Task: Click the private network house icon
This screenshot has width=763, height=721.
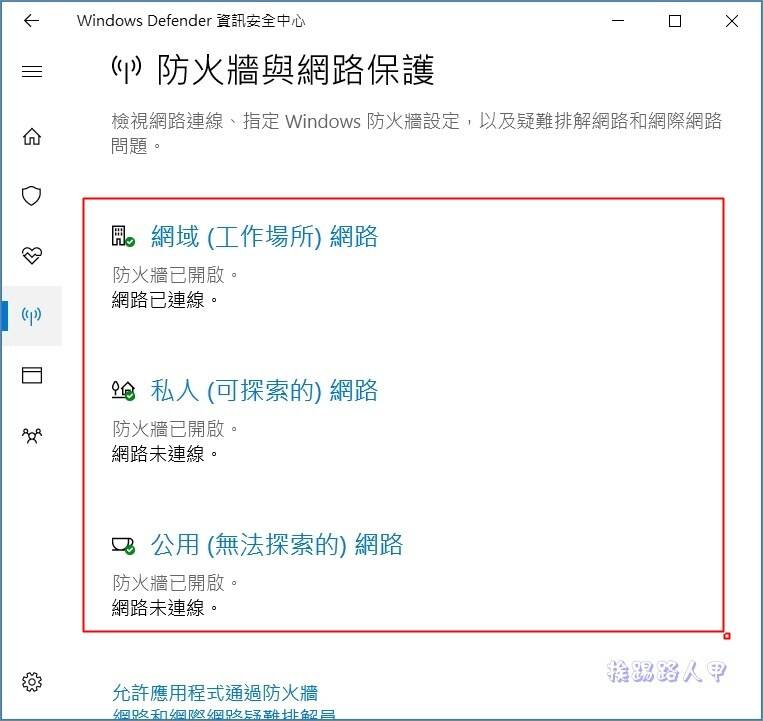Action: (x=123, y=390)
